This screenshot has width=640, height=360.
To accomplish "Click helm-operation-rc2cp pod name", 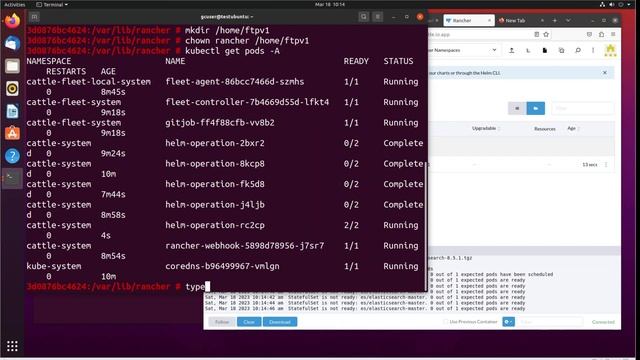I will point(215,225).
